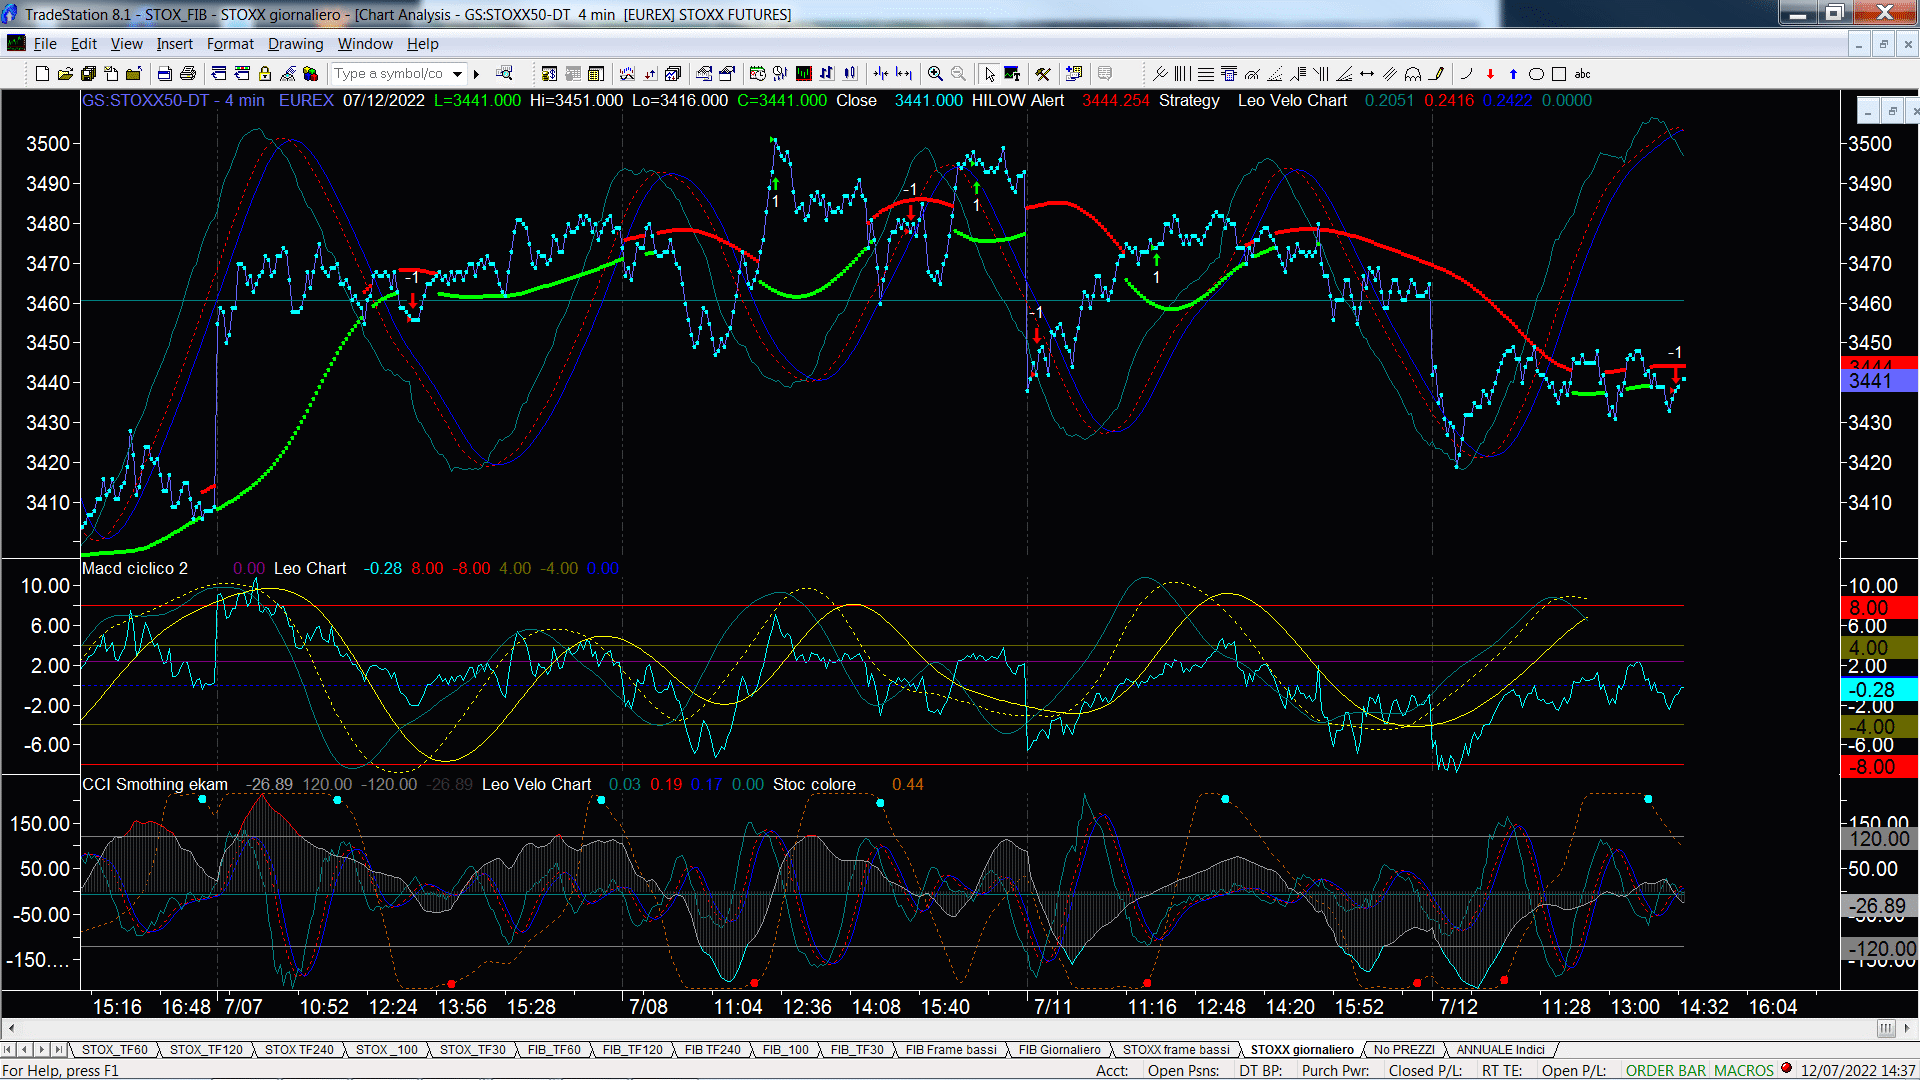Select the red down arrow tool
The image size is (1920, 1080).
[x=1490, y=74]
